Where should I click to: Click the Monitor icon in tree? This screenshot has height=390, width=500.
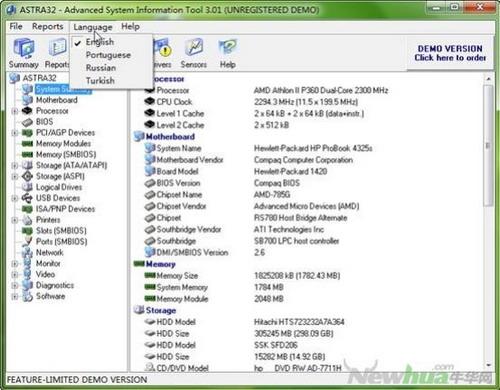(x=27, y=264)
